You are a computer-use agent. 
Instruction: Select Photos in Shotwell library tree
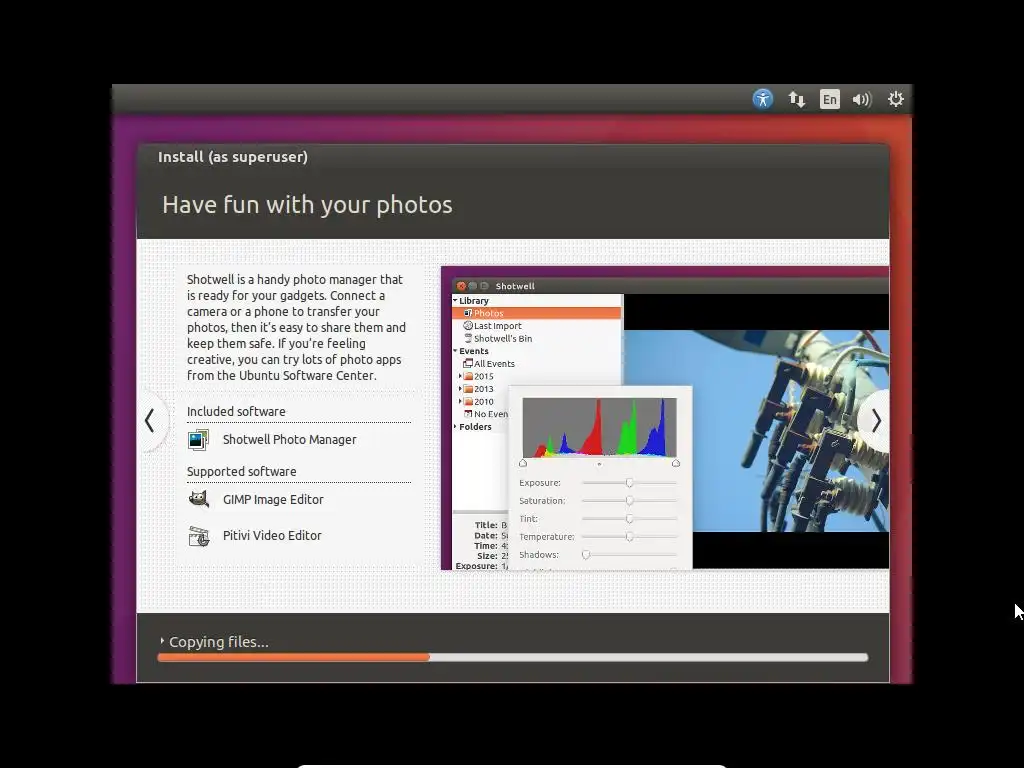[x=537, y=313]
